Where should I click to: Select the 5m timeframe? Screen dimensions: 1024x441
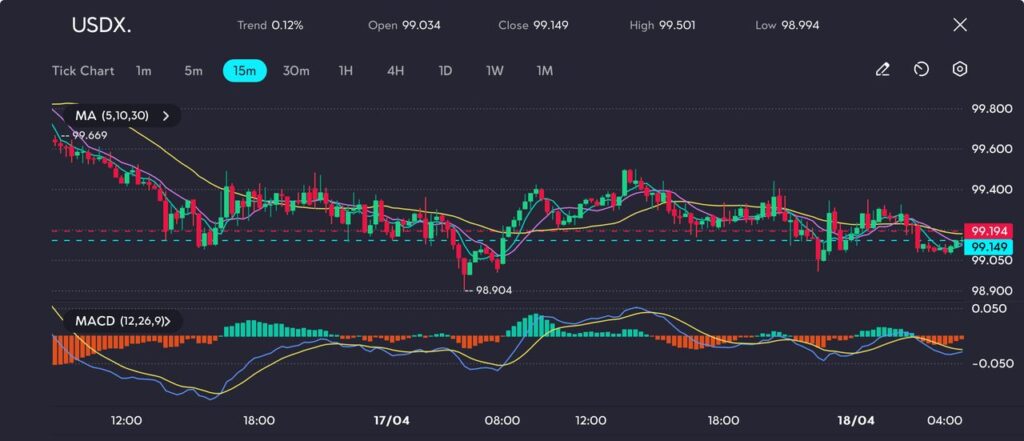coord(193,71)
